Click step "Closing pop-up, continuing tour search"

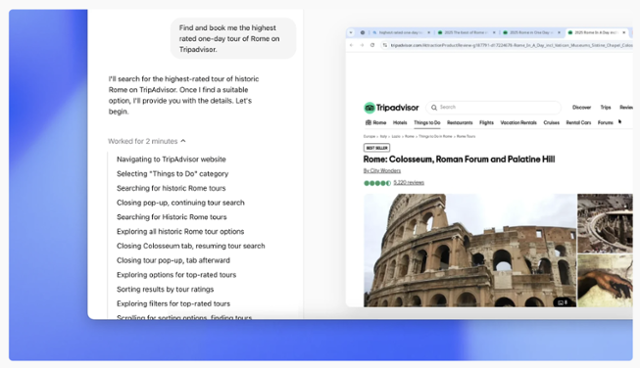pyautogui.click(x=180, y=202)
